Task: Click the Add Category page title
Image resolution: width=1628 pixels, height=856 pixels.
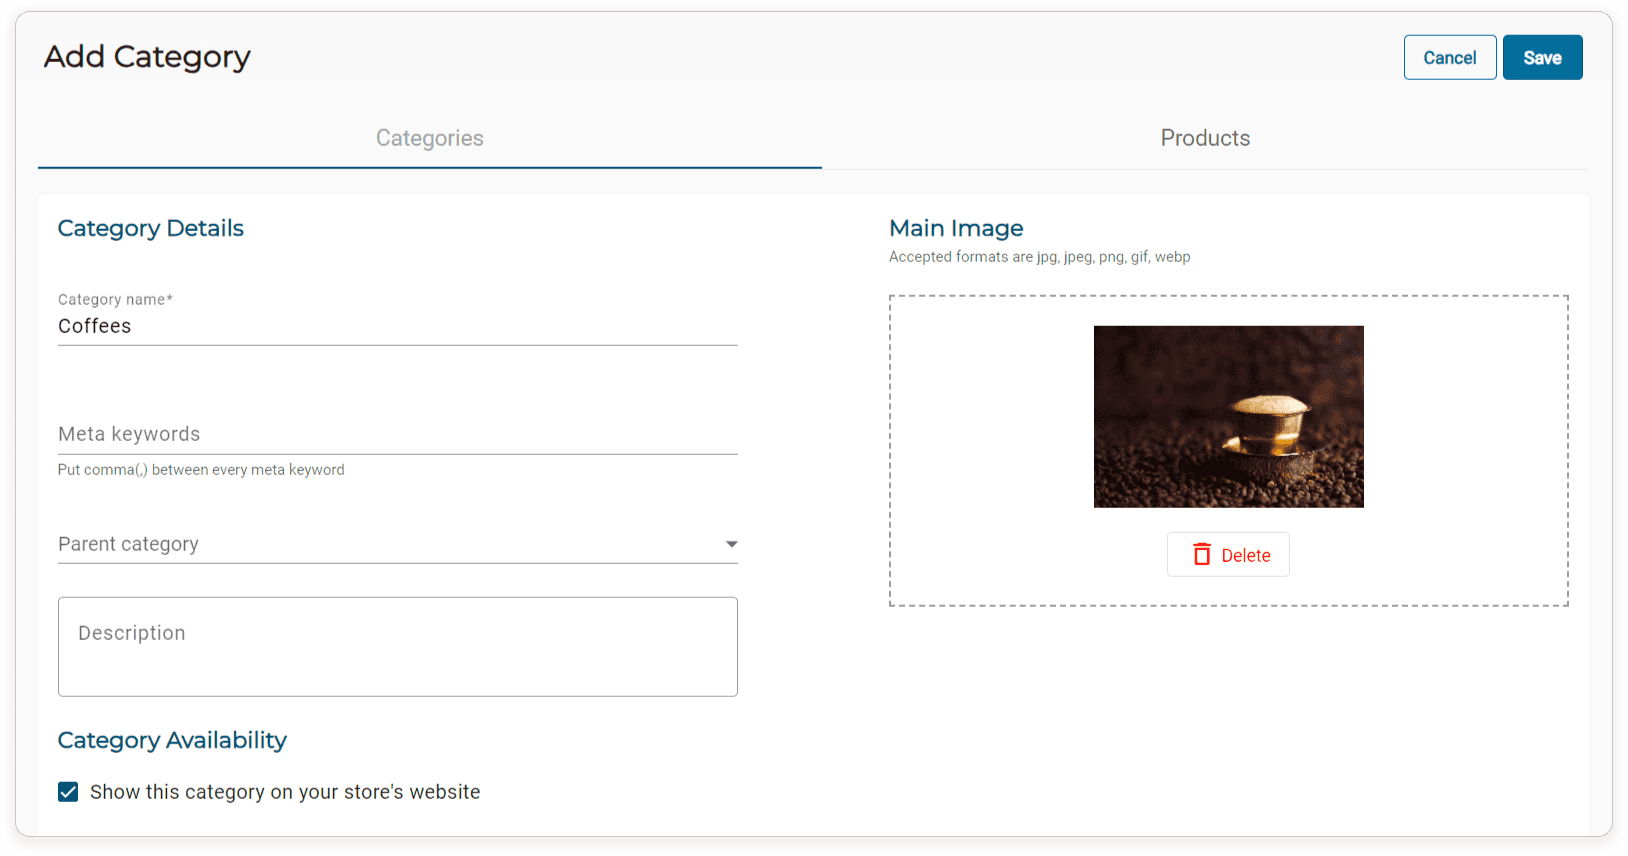Action: tap(147, 57)
